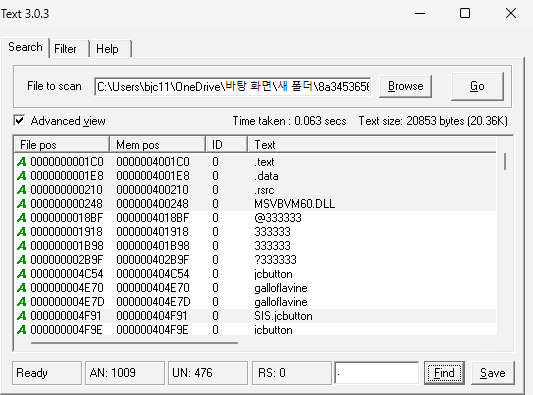Click the A icon at file pos 000000001B98
The image size is (533, 395).
pyautogui.click(x=22, y=245)
